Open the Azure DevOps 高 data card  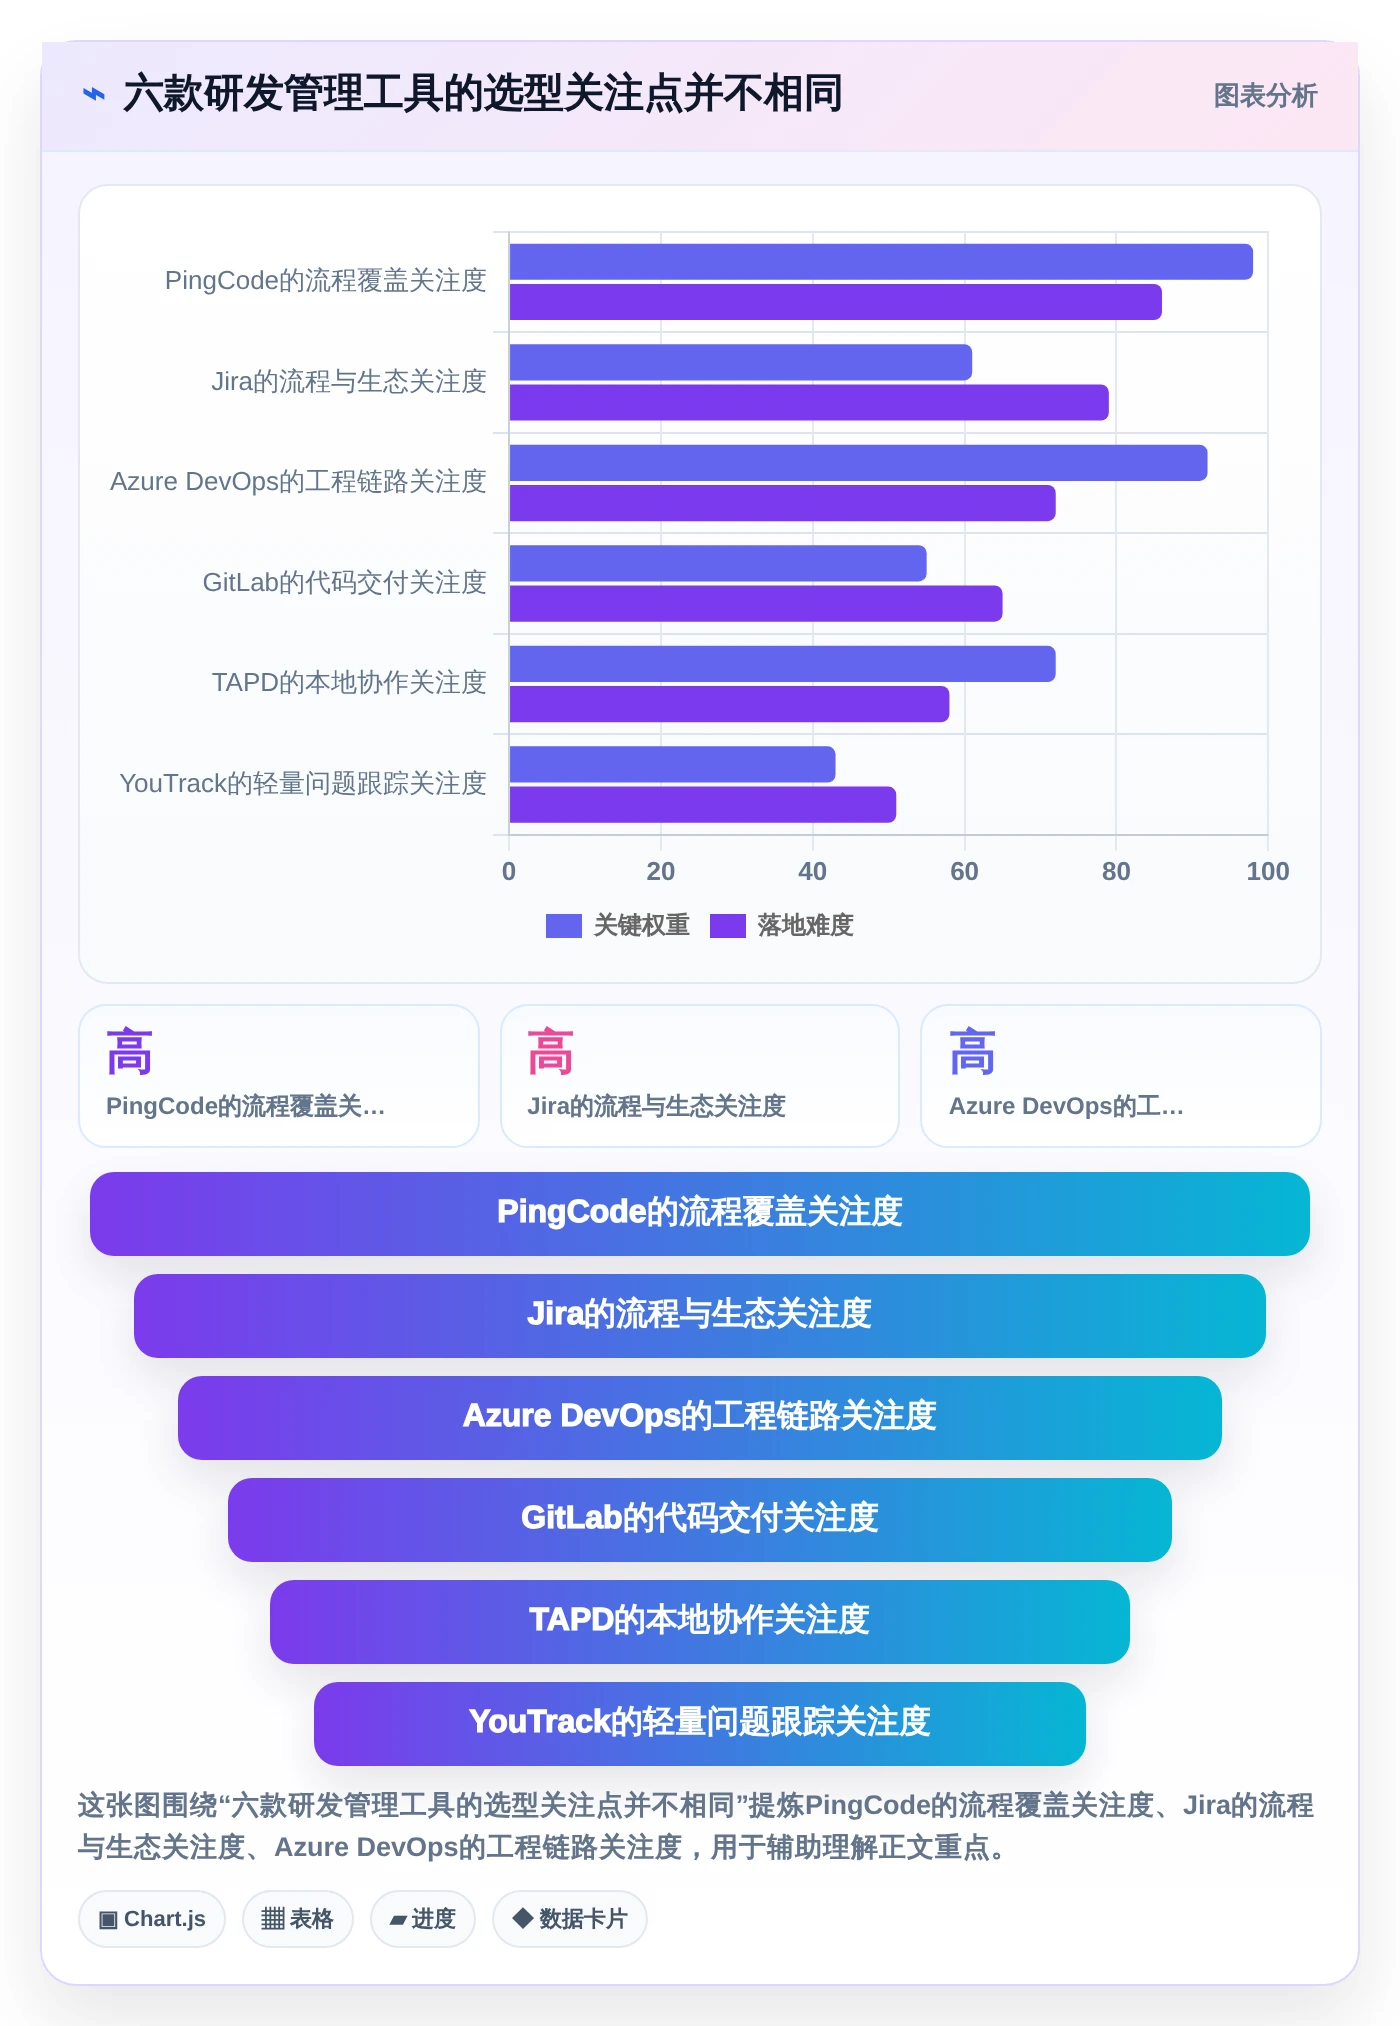tap(1121, 1076)
